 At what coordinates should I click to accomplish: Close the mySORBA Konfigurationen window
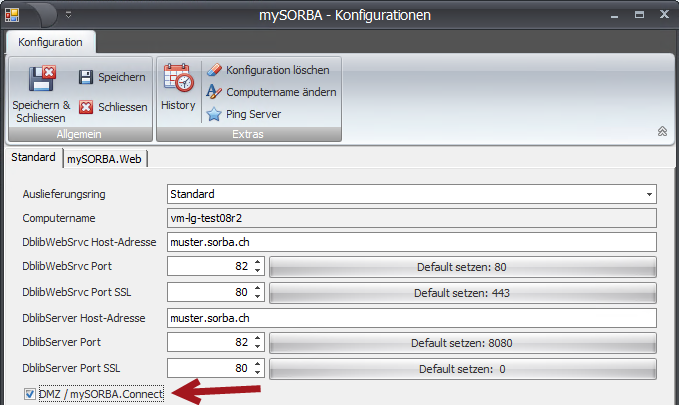coord(664,14)
